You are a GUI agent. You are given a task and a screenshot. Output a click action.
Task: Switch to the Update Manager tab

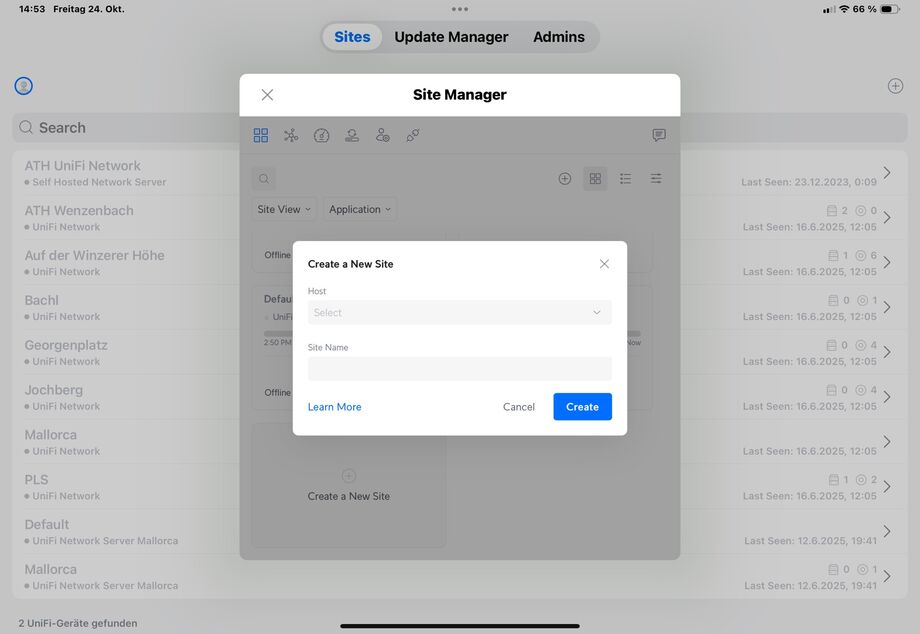tap(451, 37)
